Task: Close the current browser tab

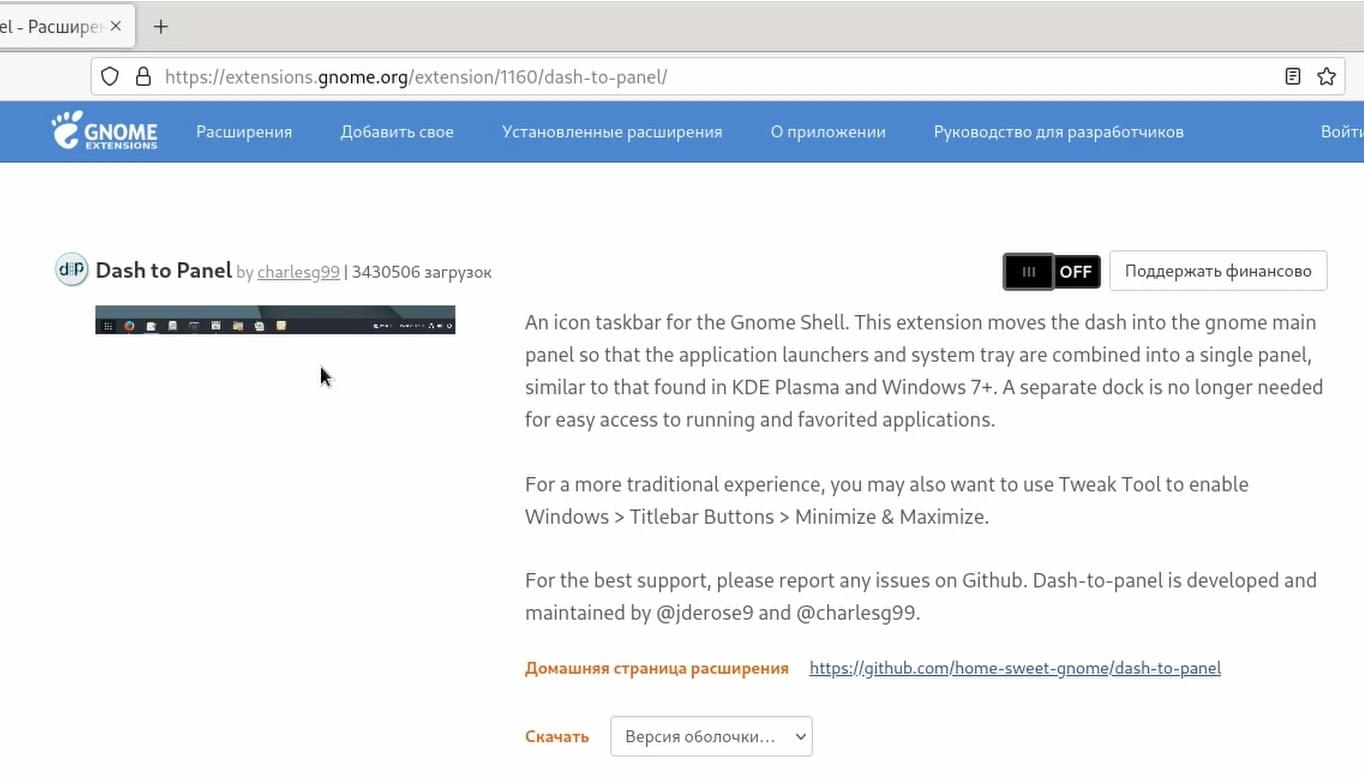Action: point(116,27)
